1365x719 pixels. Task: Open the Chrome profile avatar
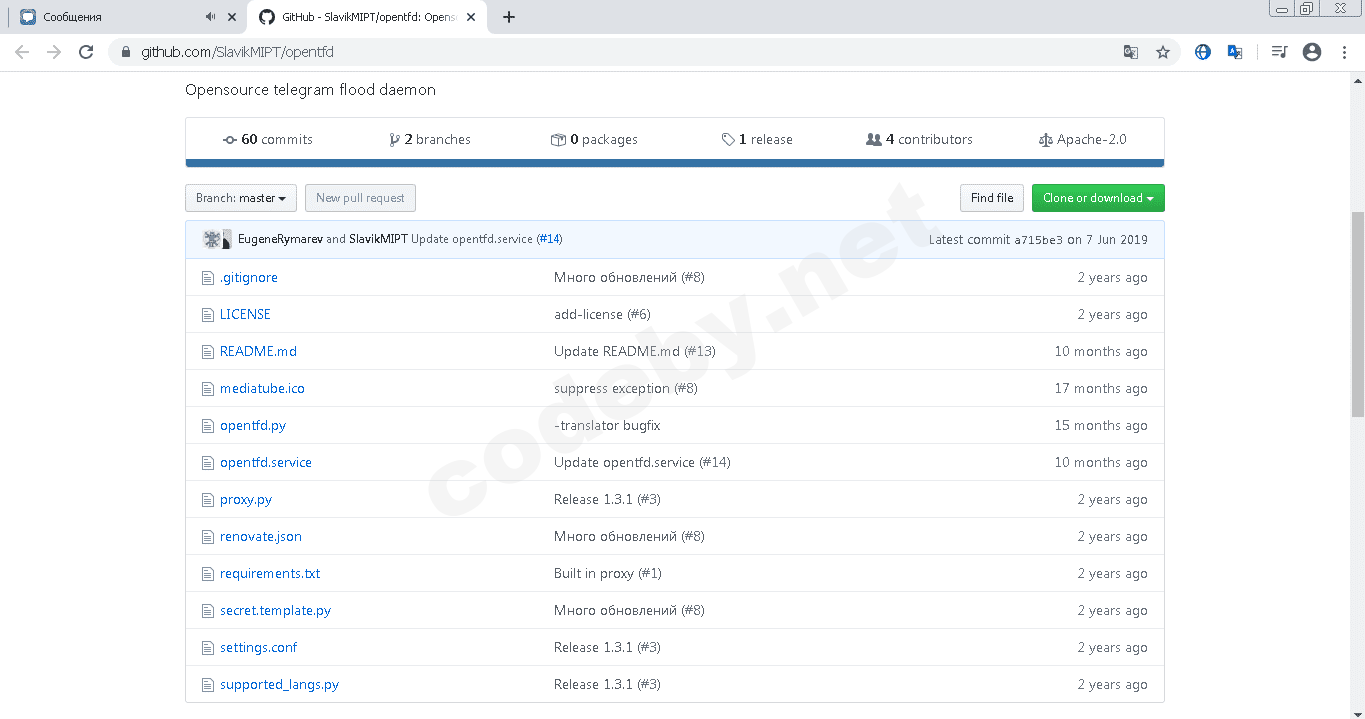coord(1312,52)
